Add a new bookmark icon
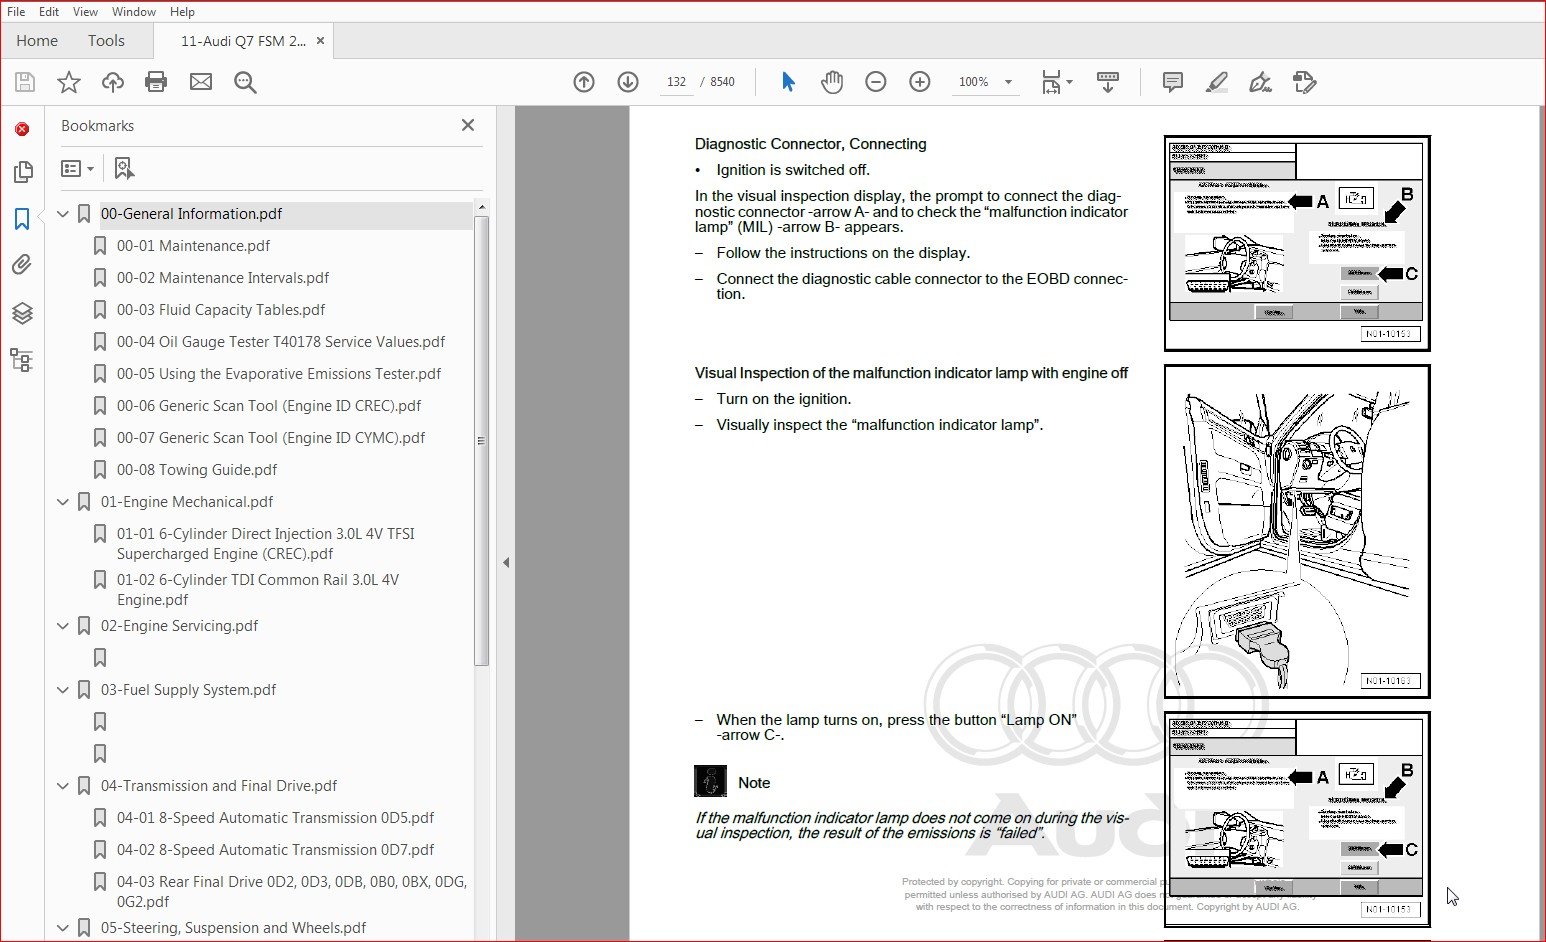This screenshot has height=942, width=1546. coord(124,168)
